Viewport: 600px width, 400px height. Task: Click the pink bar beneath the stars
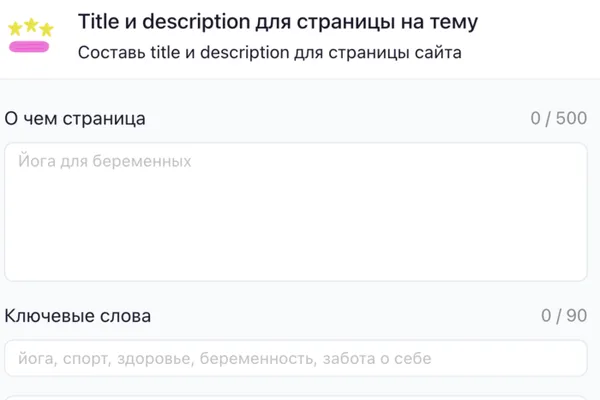pyautogui.click(x=30, y=45)
